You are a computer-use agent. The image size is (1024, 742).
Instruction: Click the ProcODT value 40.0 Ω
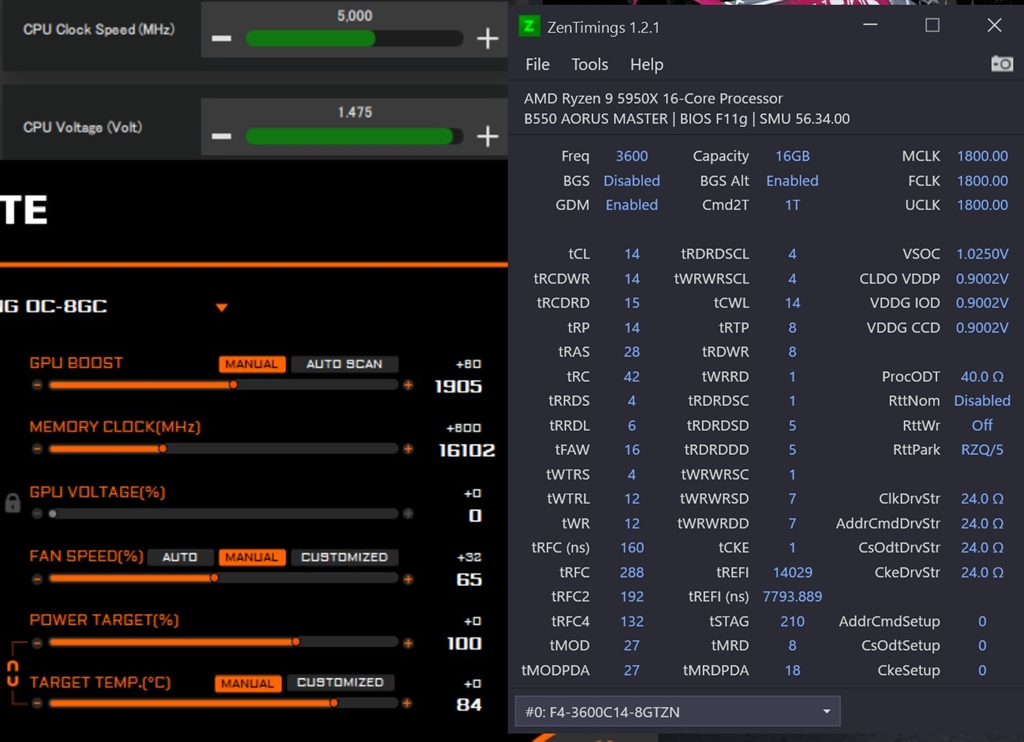click(x=982, y=377)
